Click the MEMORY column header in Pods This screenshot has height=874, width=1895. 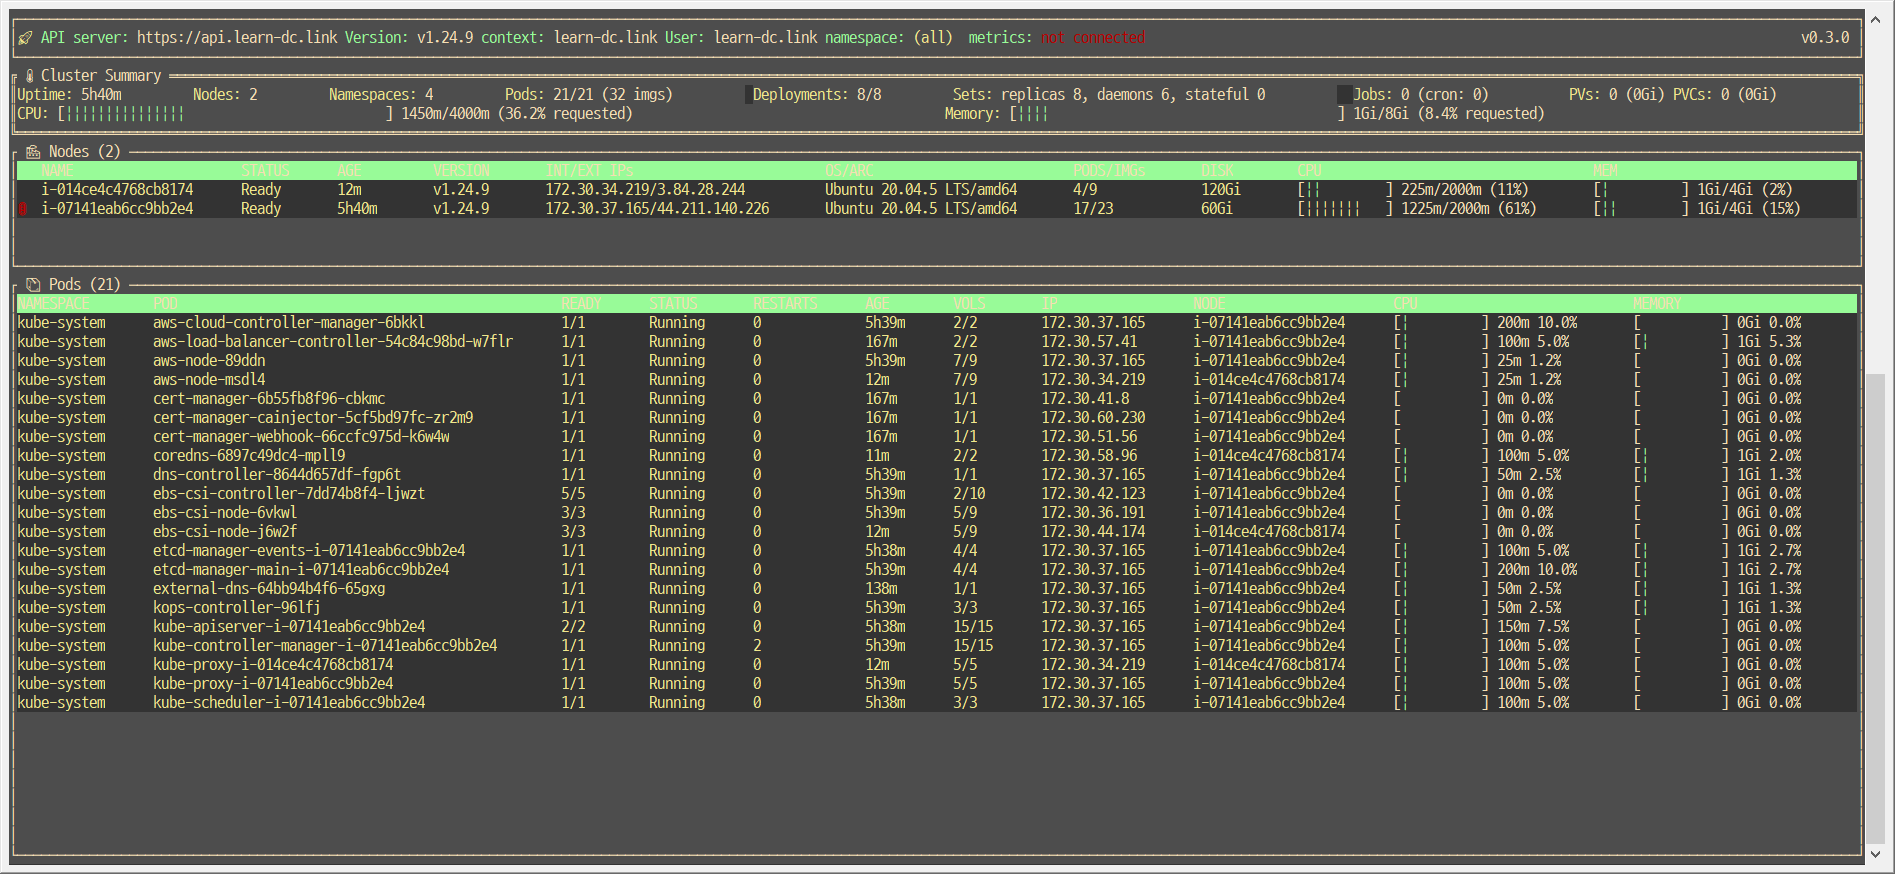(1657, 304)
